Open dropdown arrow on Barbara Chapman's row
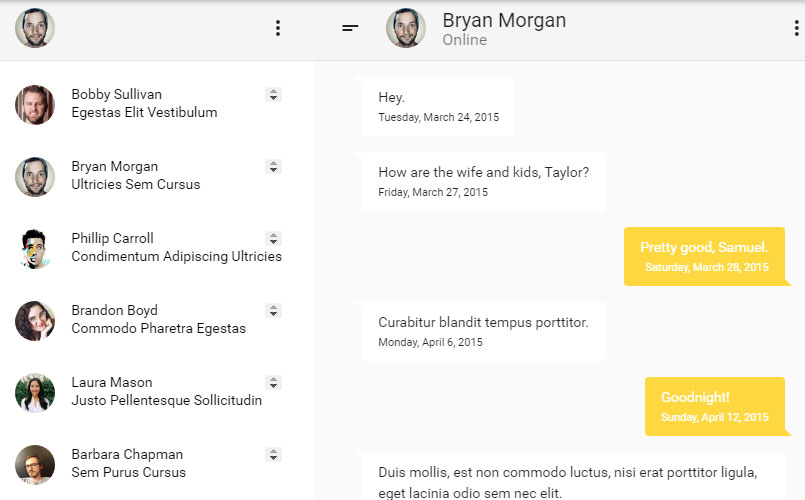The height and width of the screenshot is (500, 805). pos(273,455)
